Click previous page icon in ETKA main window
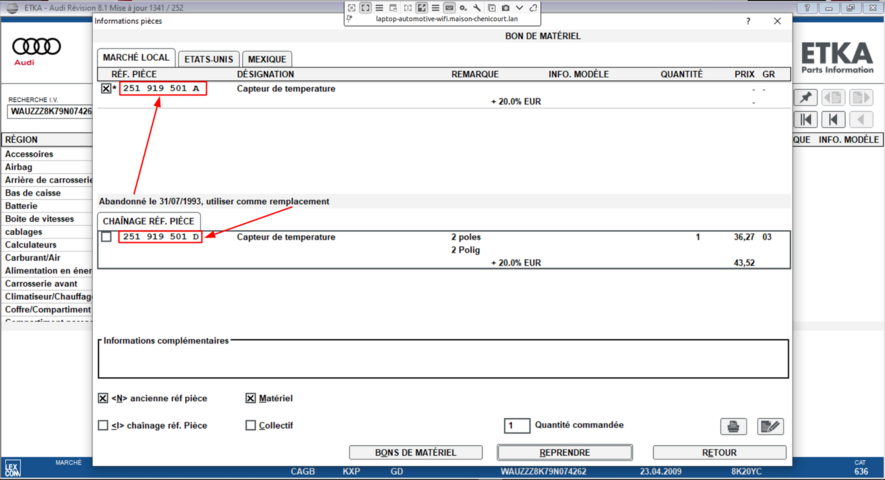Screen dimensions: 885x480 (x=833, y=97)
